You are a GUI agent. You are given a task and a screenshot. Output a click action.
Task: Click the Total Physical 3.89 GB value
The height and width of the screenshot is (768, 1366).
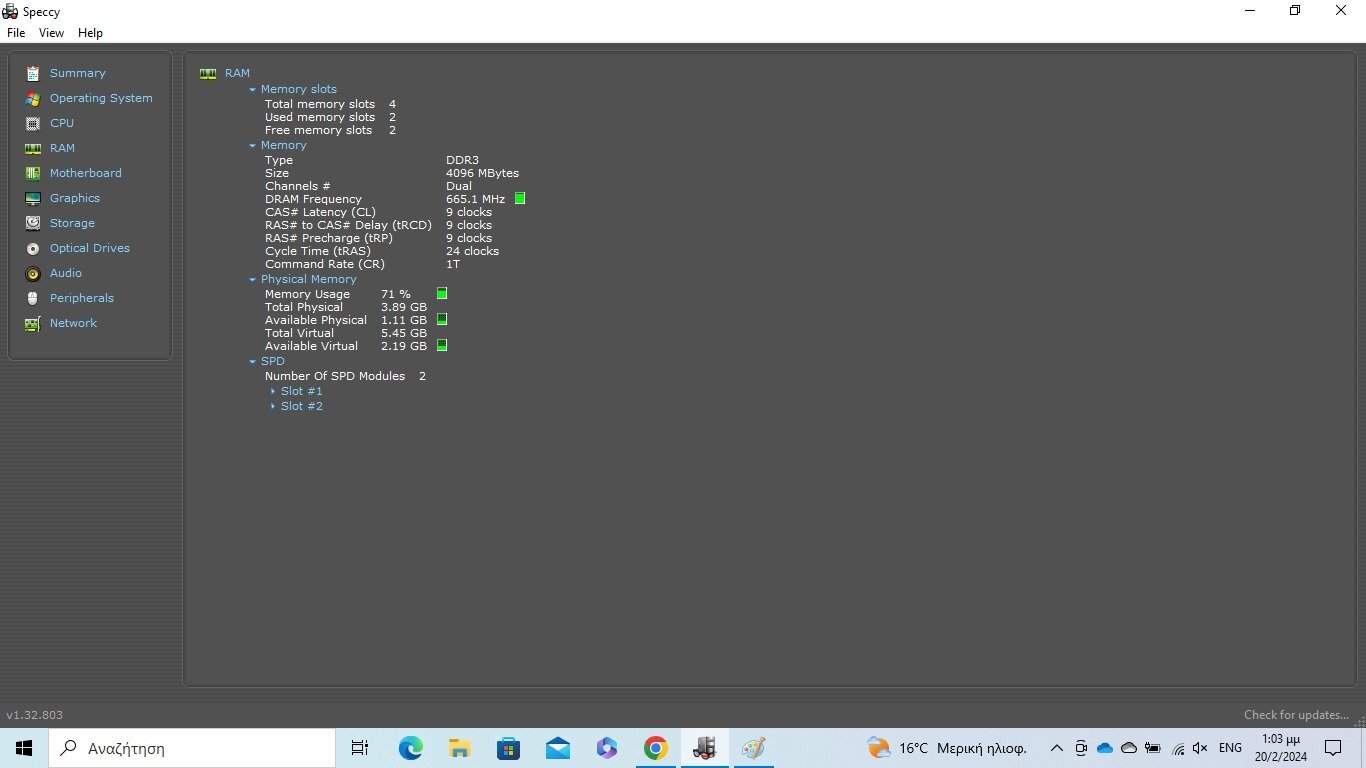[404, 307]
